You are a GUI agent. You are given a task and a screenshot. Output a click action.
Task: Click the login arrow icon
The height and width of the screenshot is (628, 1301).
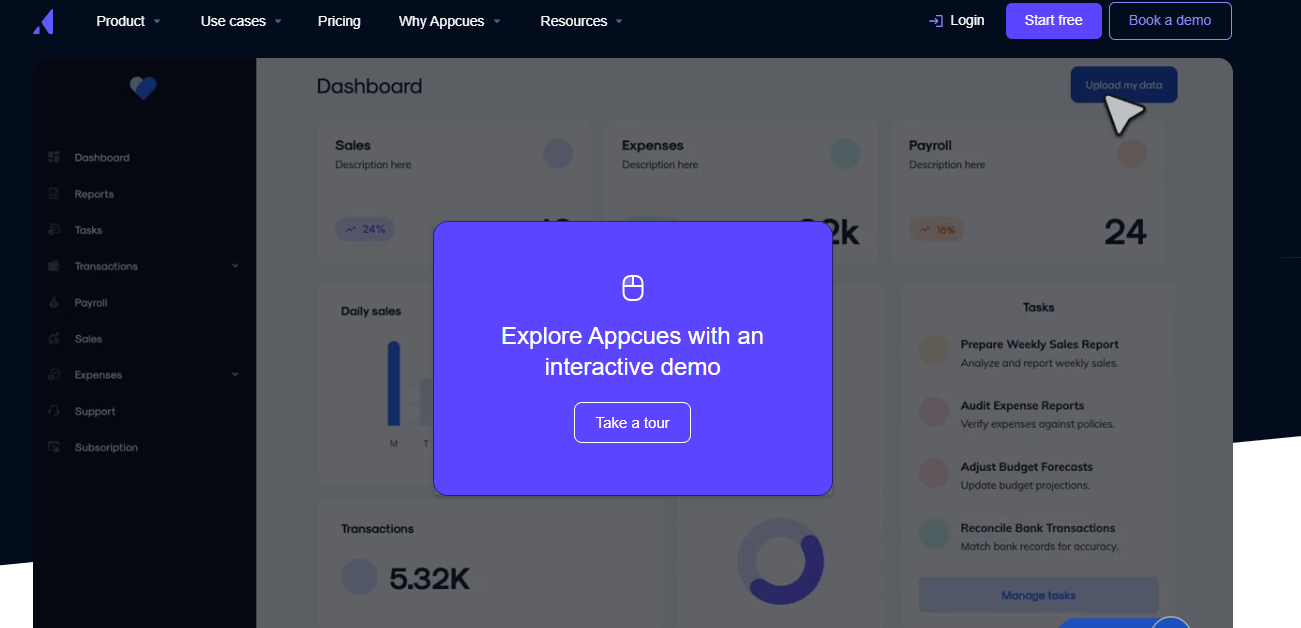click(x=936, y=21)
